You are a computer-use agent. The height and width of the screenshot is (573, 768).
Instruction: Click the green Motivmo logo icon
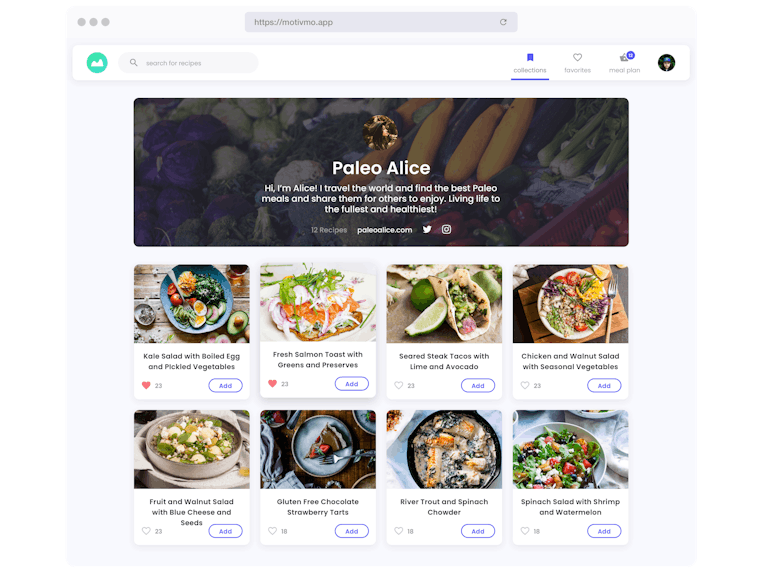pos(97,63)
